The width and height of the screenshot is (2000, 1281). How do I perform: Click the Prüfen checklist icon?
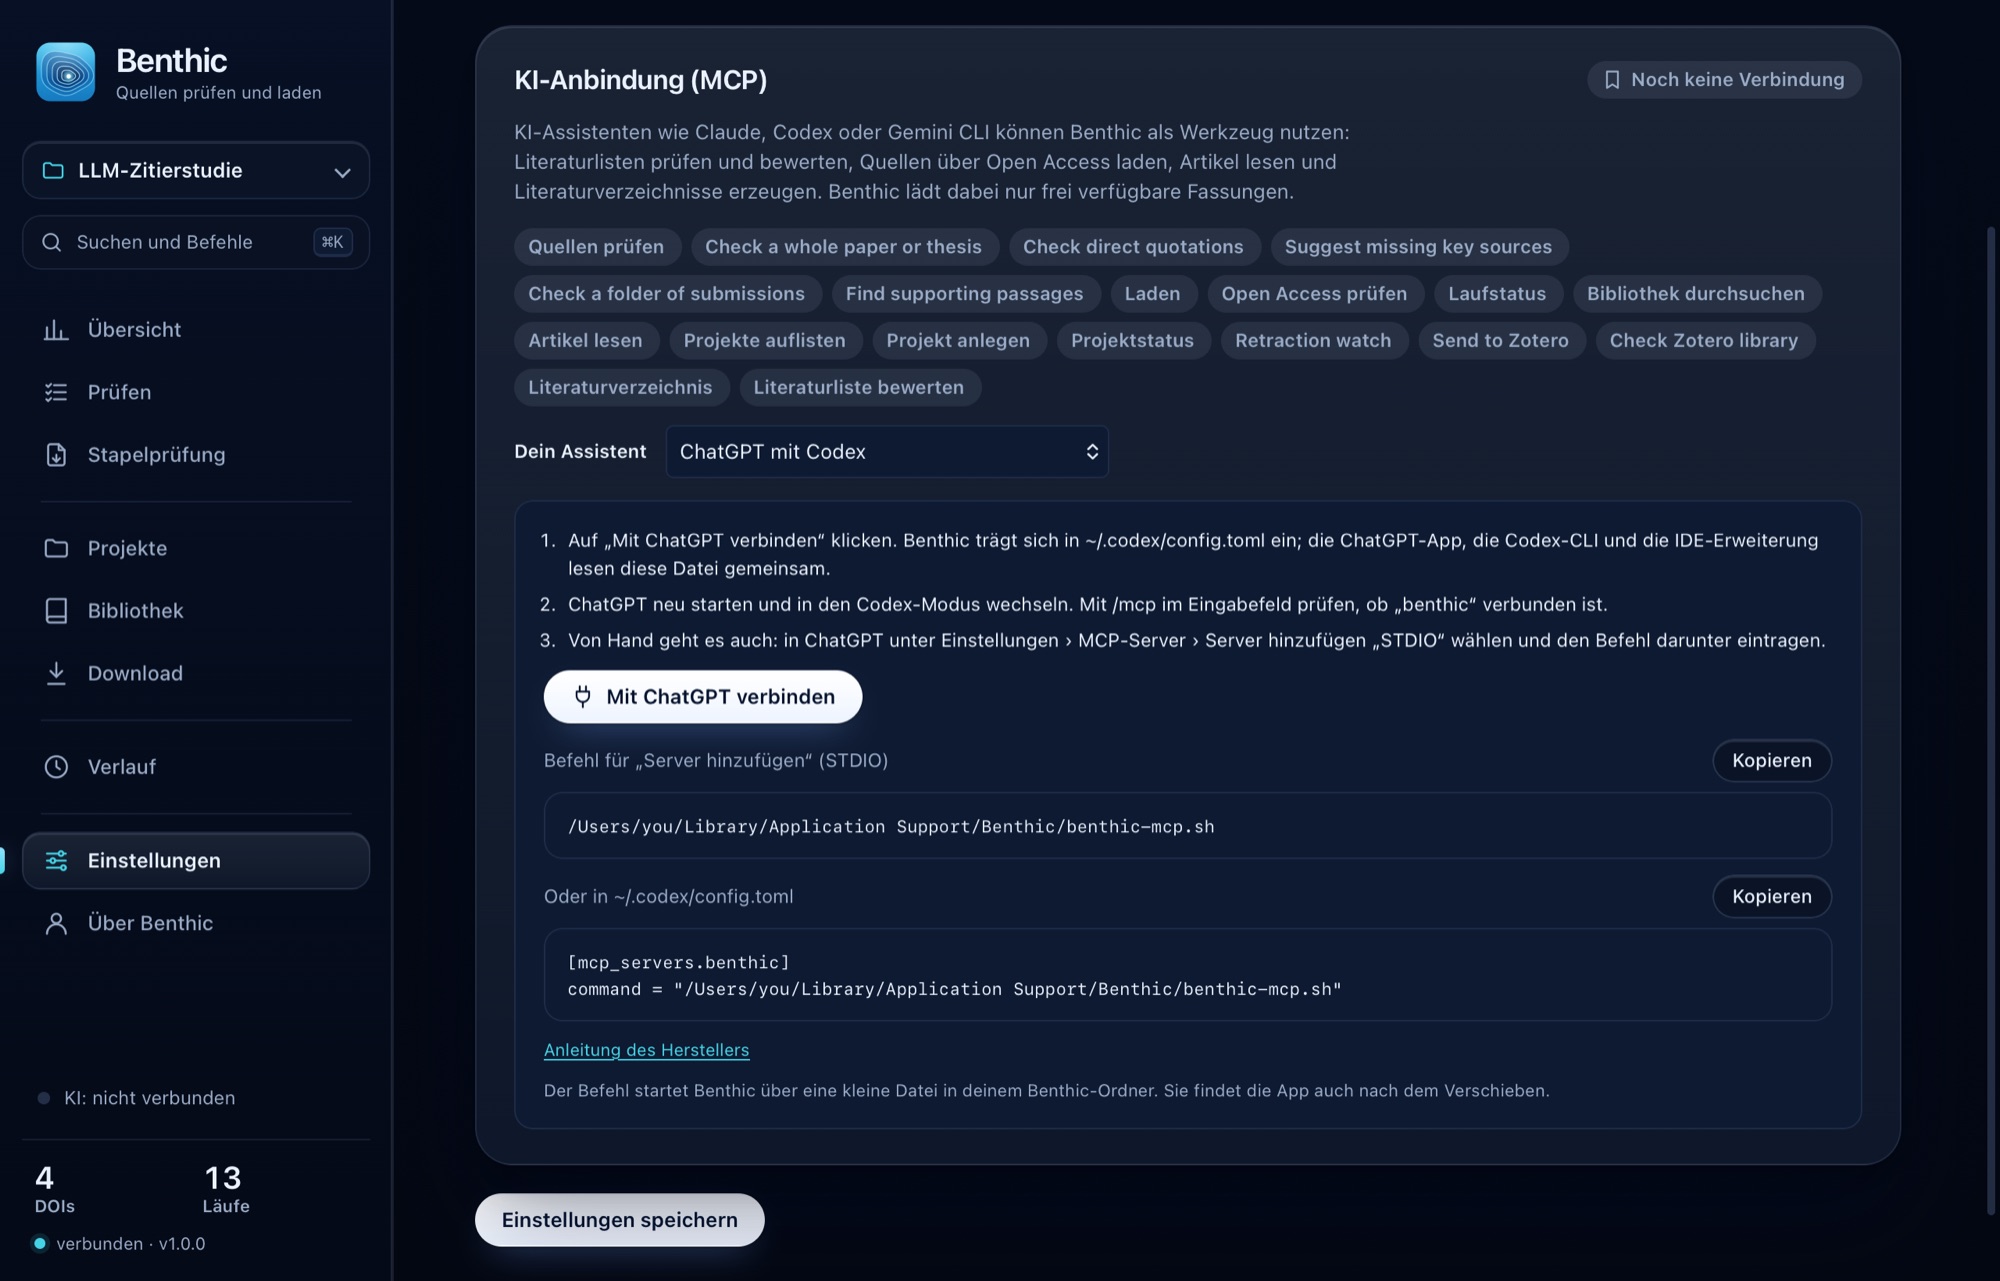click(56, 392)
